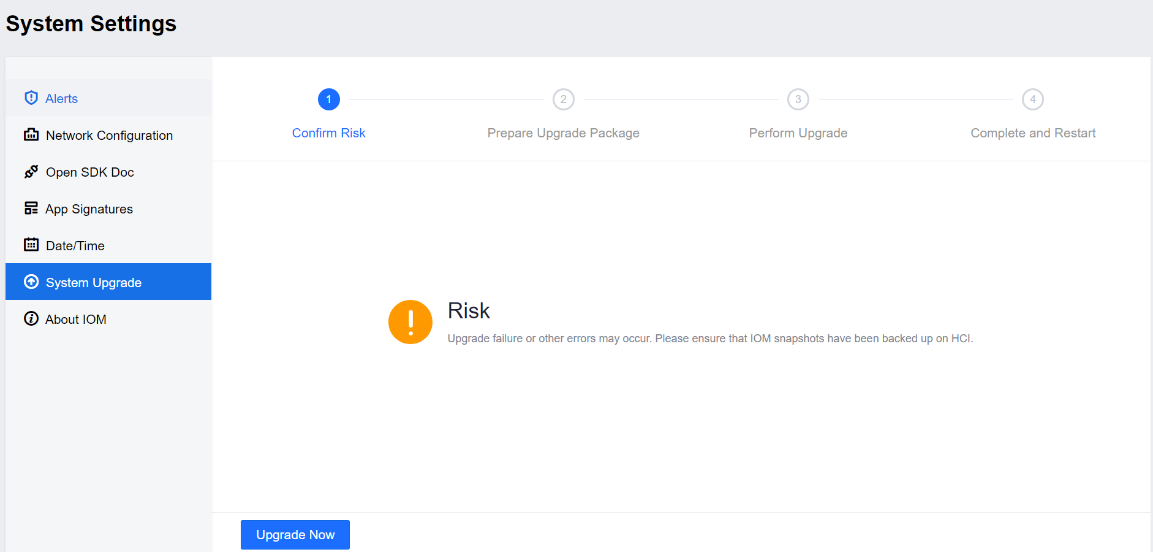Click the Network Configuration icon
This screenshot has width=1153, height=552.
tap(31, 135)
